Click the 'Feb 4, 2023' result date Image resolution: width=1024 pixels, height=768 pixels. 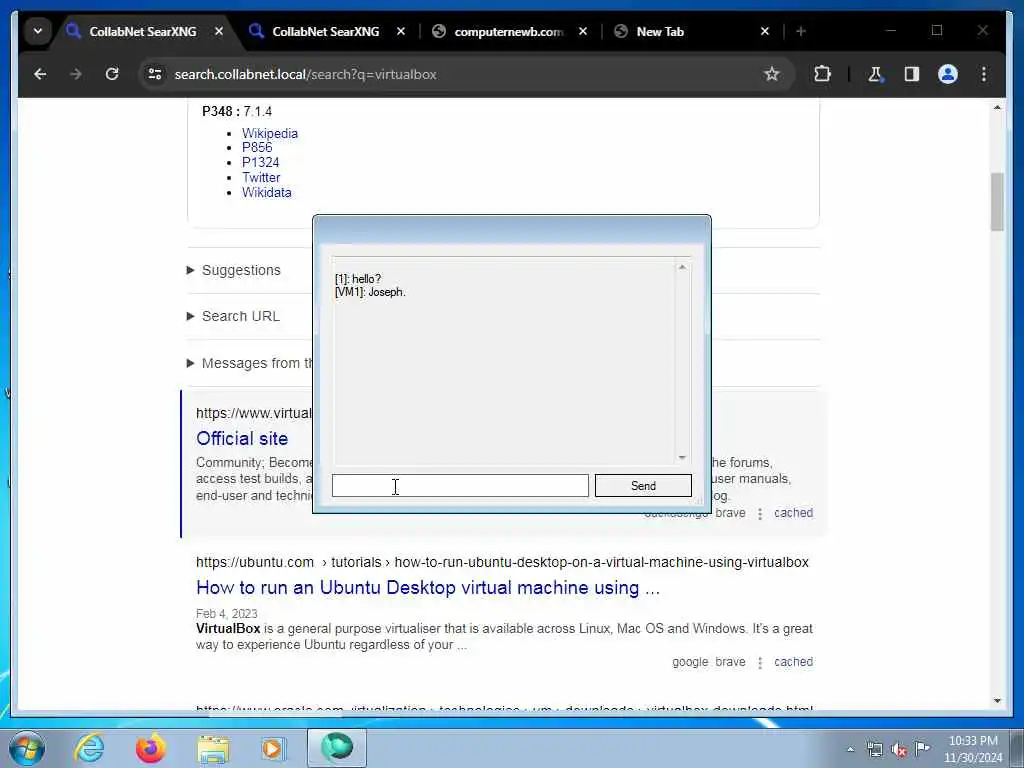(x=227, y=614)
